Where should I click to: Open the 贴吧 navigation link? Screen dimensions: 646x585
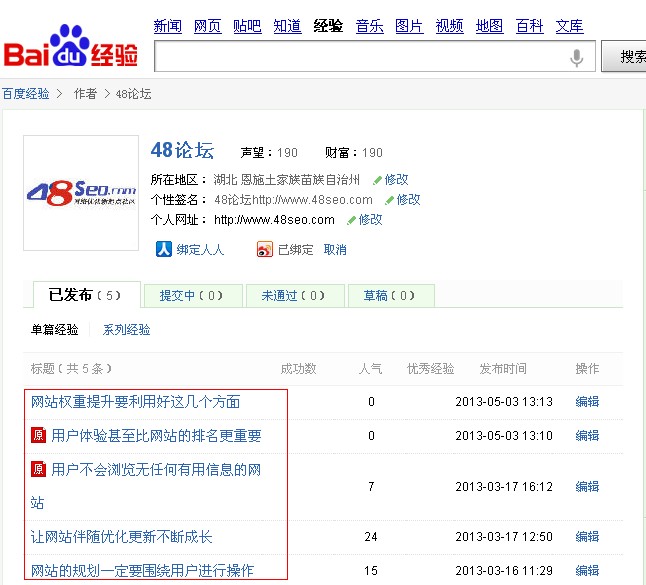(247, 26)
